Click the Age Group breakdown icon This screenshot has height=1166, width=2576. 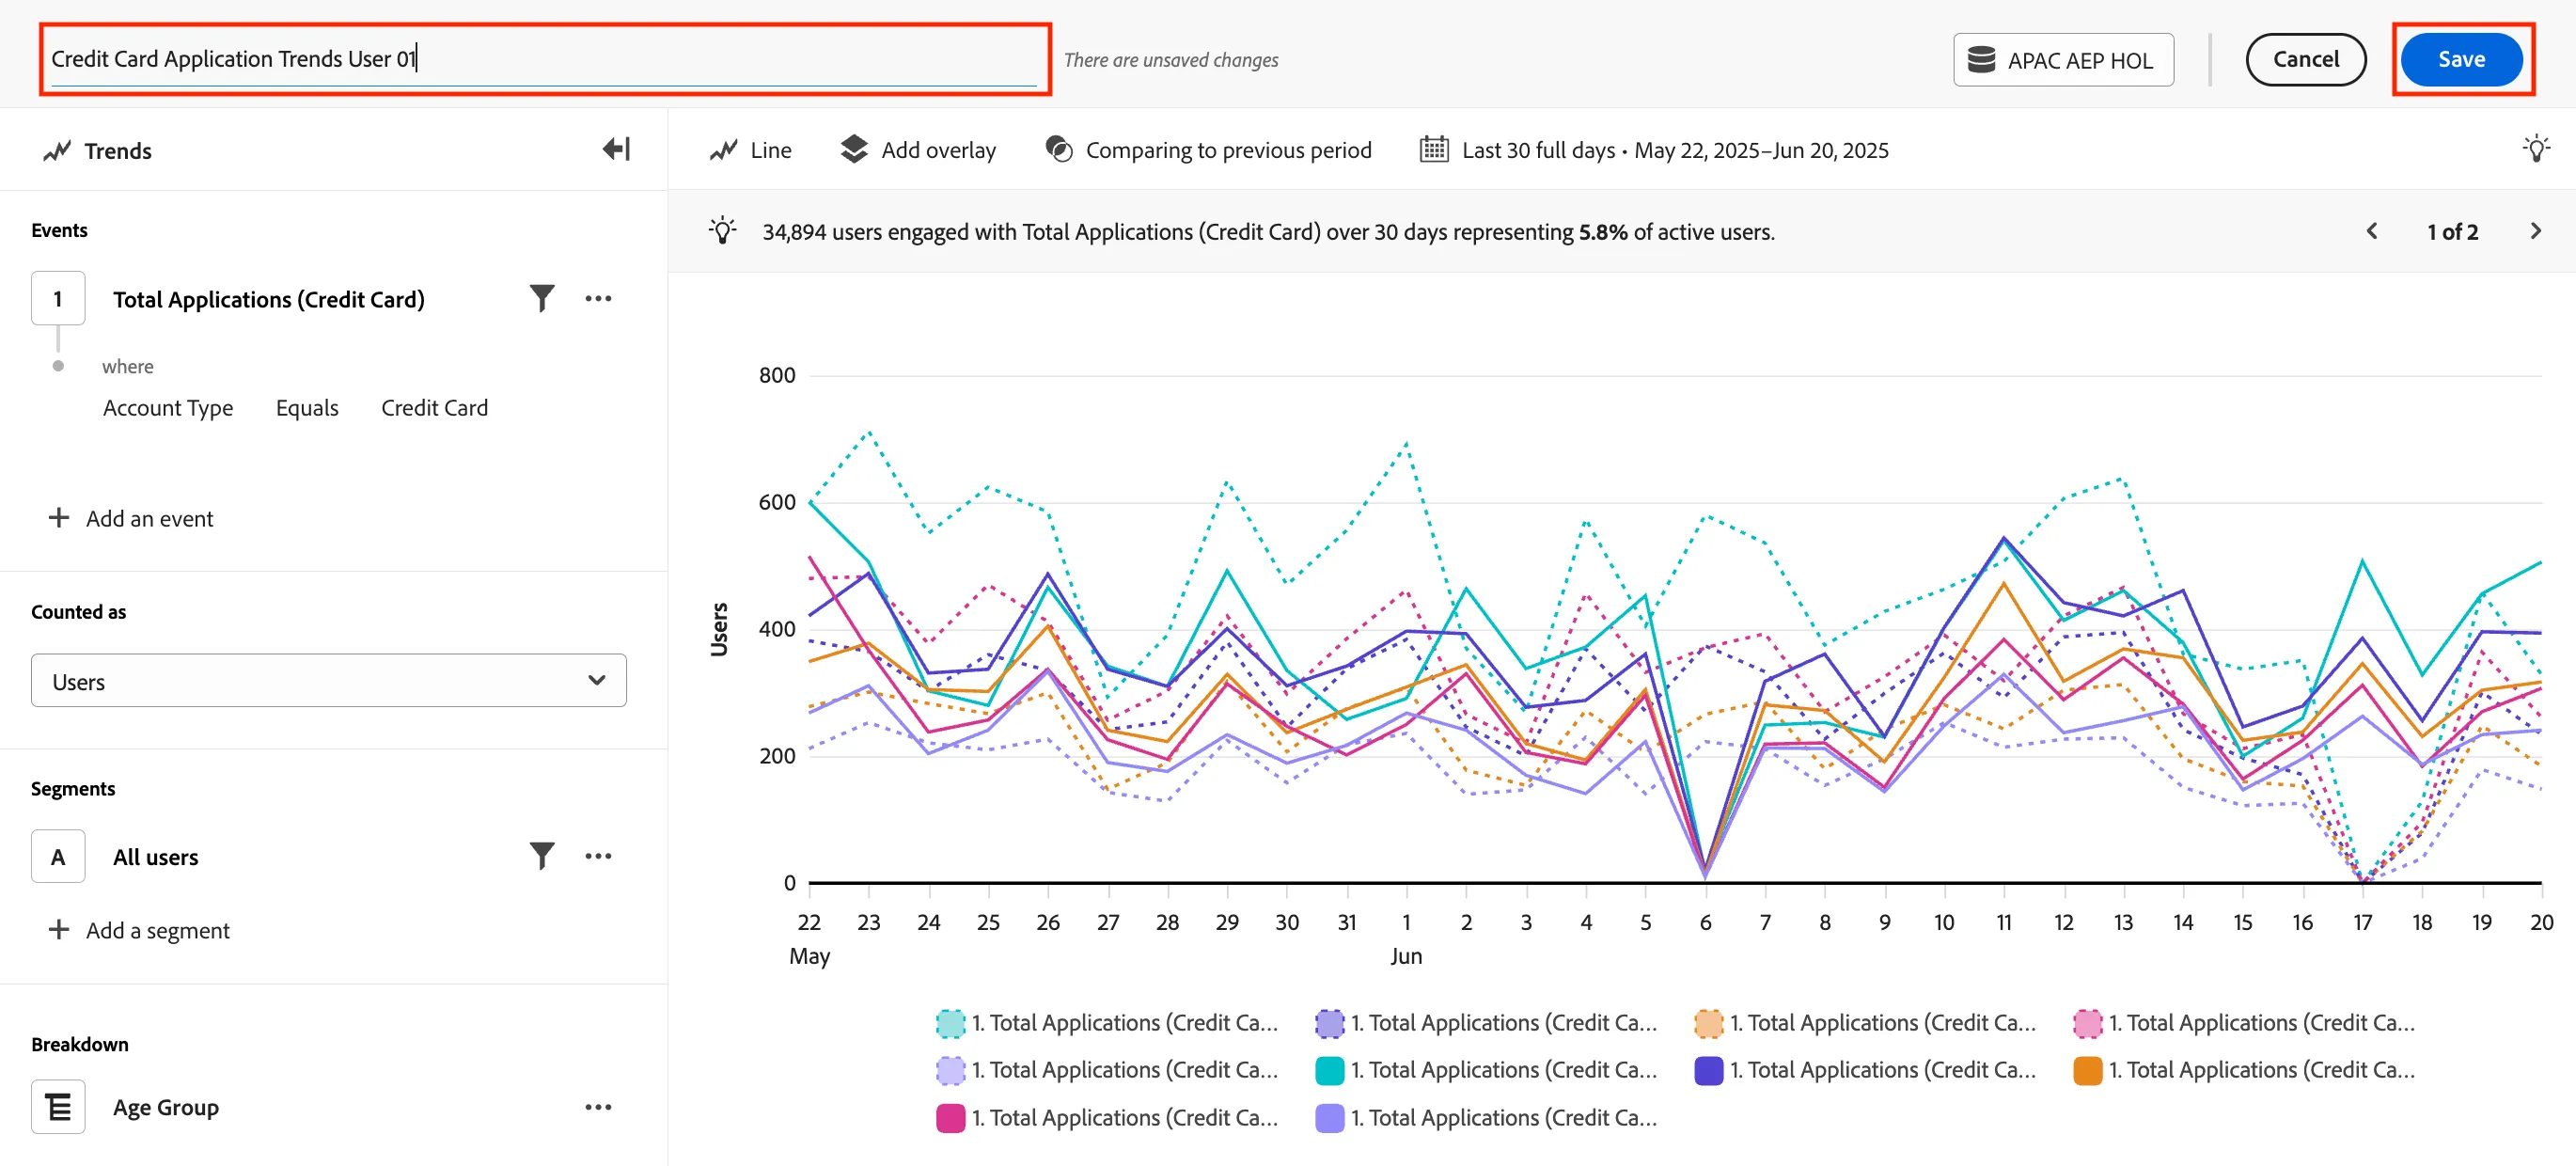point(58,1107)
